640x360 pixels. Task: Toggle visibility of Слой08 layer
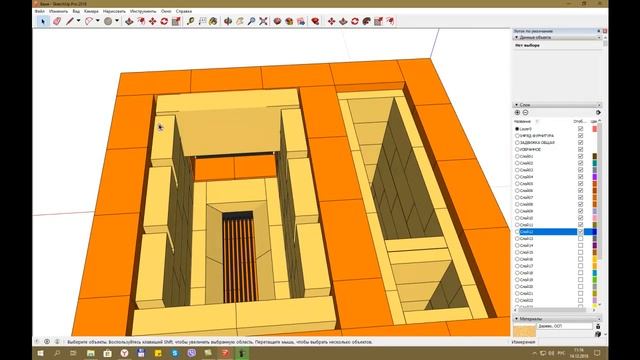click(580, 204)
